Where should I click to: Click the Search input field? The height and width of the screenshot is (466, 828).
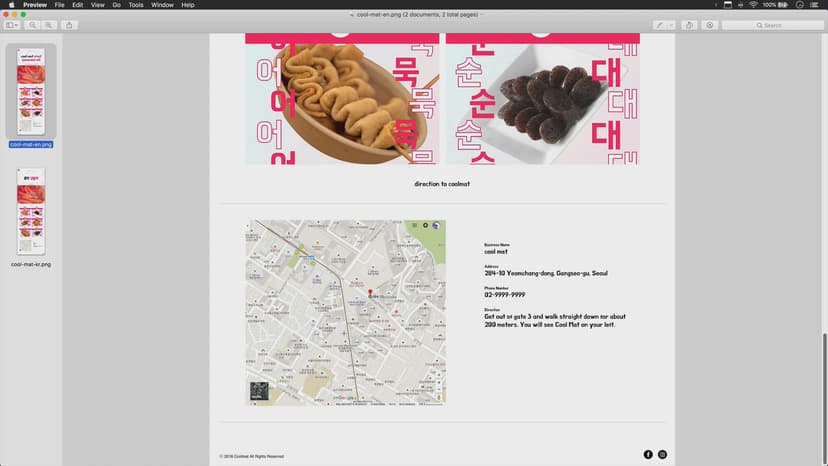point(772,25)
